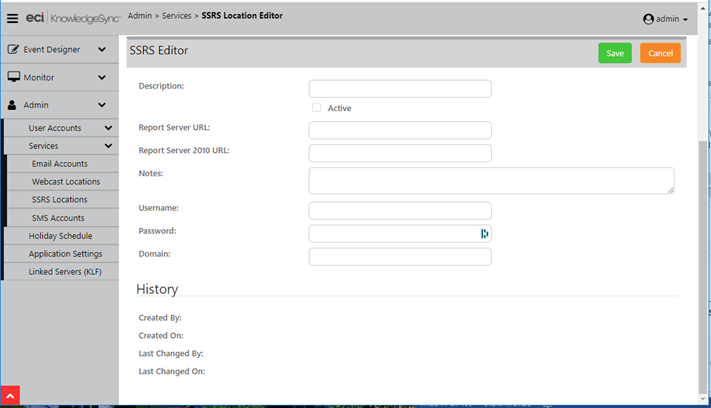Click the Admin person icon
This screenshot has width=711, height=408.
[12, 105]
